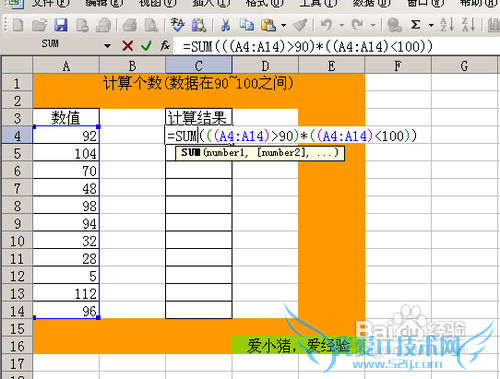Screen dimensions: 500x379
Task: Click the Open file folder icon
Action: point(39,25)
